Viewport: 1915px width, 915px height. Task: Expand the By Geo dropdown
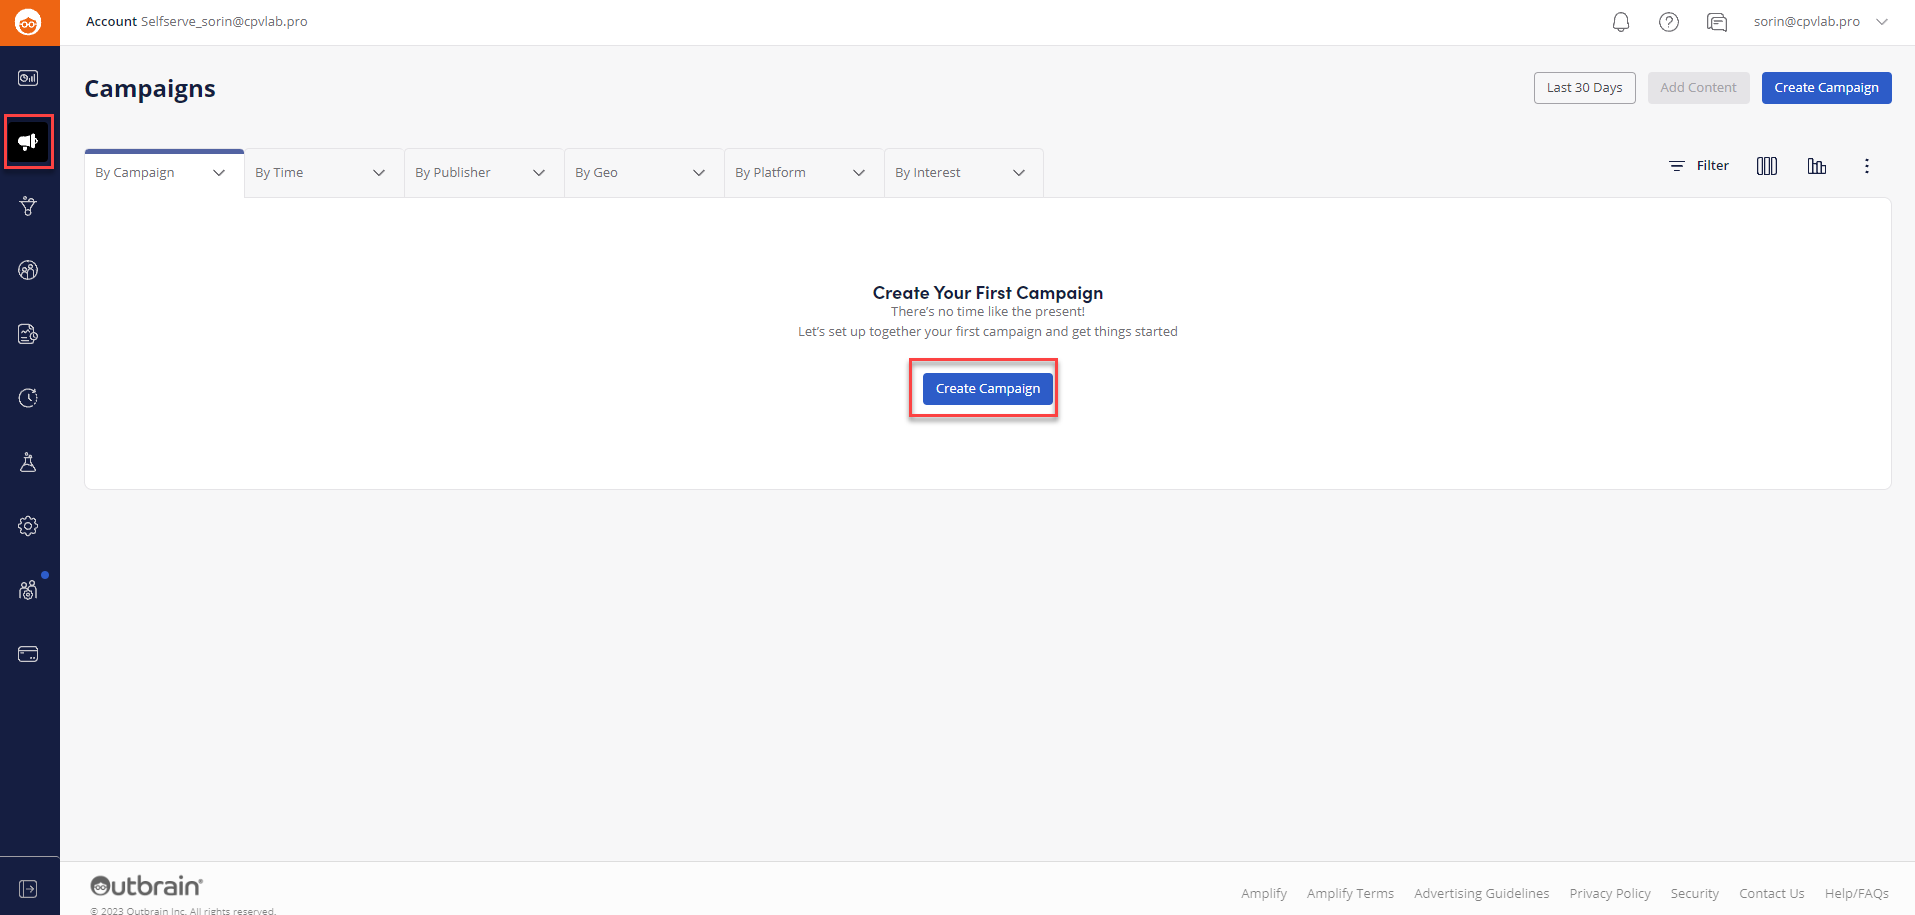point(642,171)
